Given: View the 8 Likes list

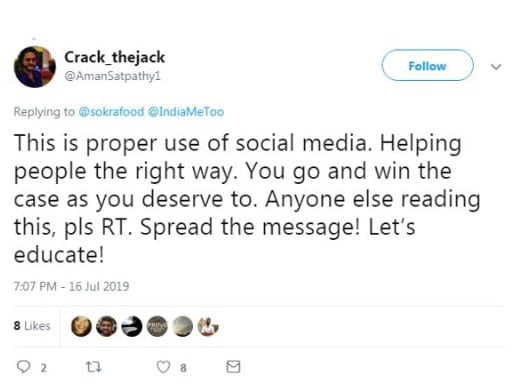Looking at the screenshot, I should pos(32,326).
